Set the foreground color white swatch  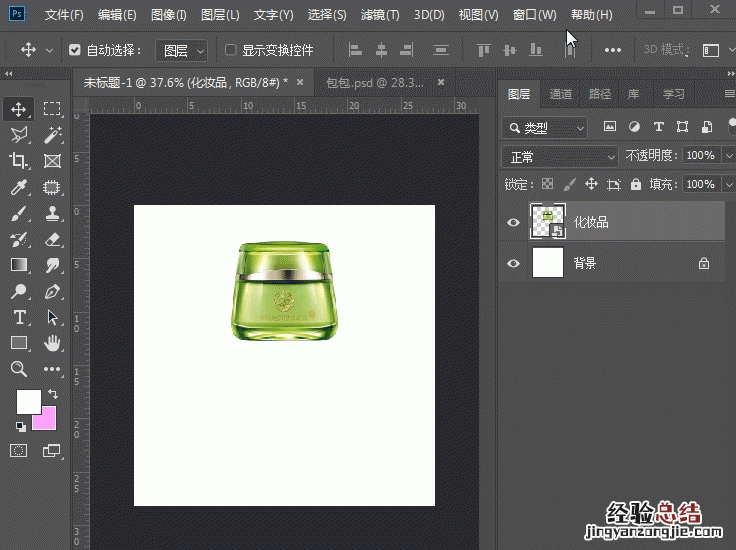coord(28,401)
